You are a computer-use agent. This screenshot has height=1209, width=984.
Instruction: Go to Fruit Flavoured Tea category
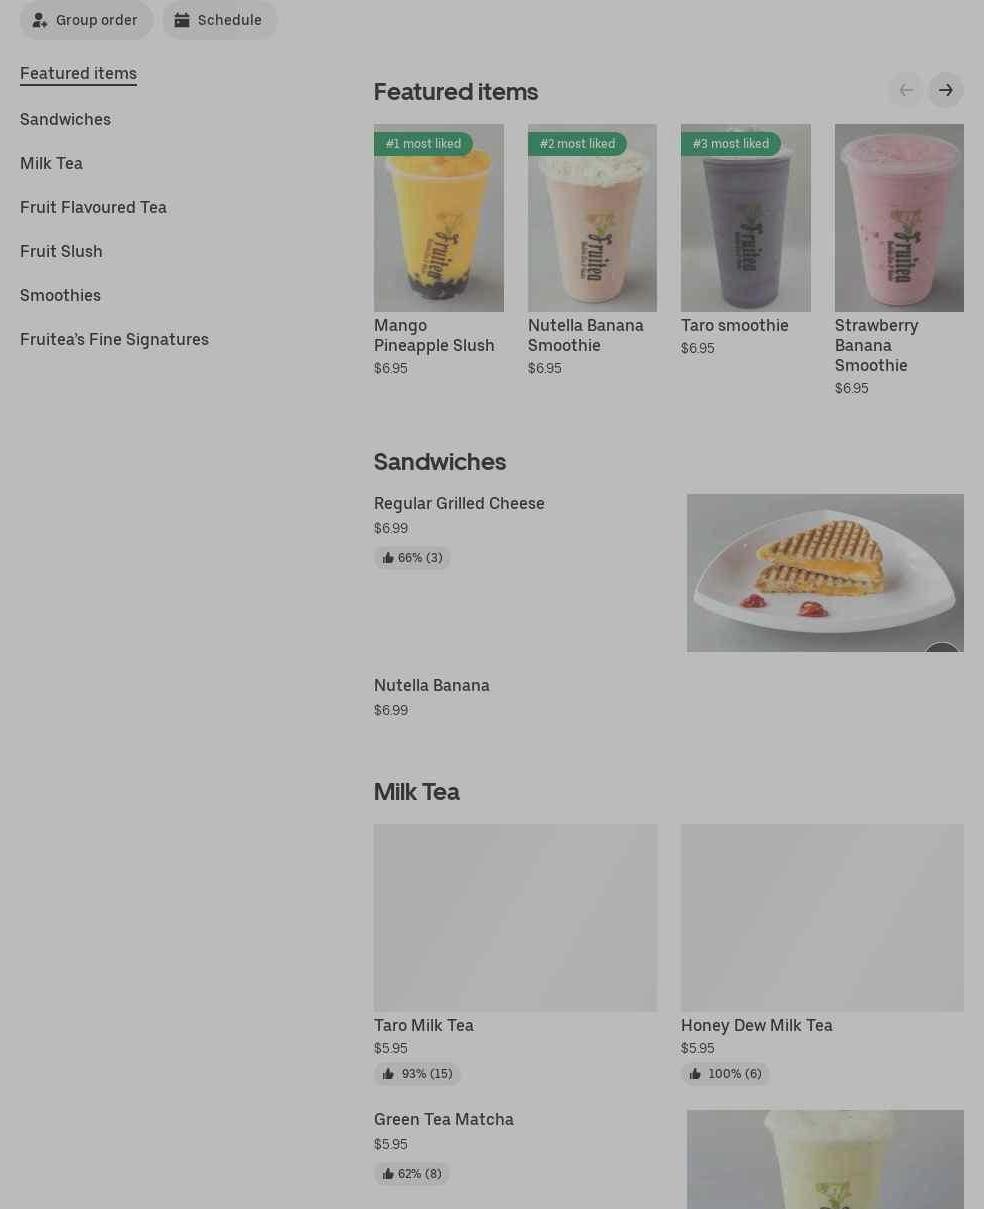pos(93,207)
